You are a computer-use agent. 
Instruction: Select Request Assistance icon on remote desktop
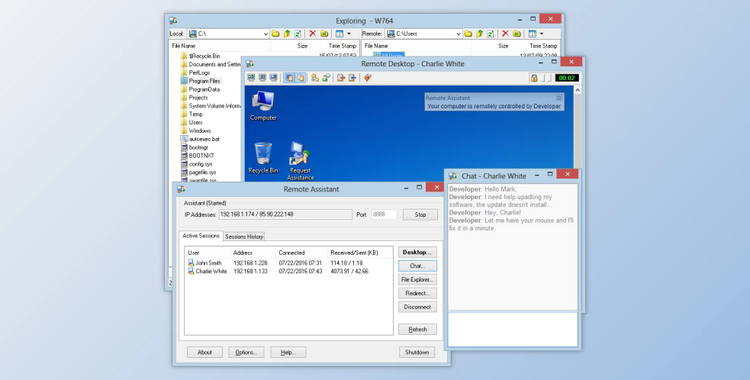tap(300, 161)
